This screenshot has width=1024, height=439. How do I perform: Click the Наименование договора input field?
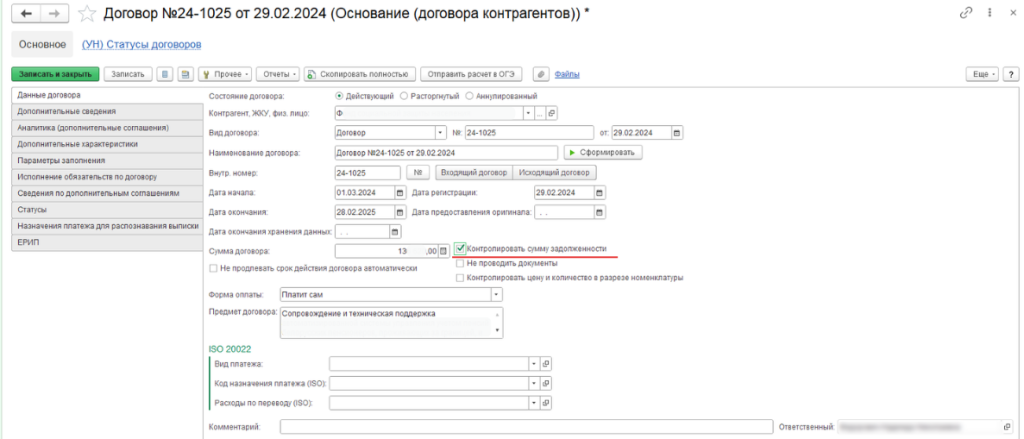[446, 152]
